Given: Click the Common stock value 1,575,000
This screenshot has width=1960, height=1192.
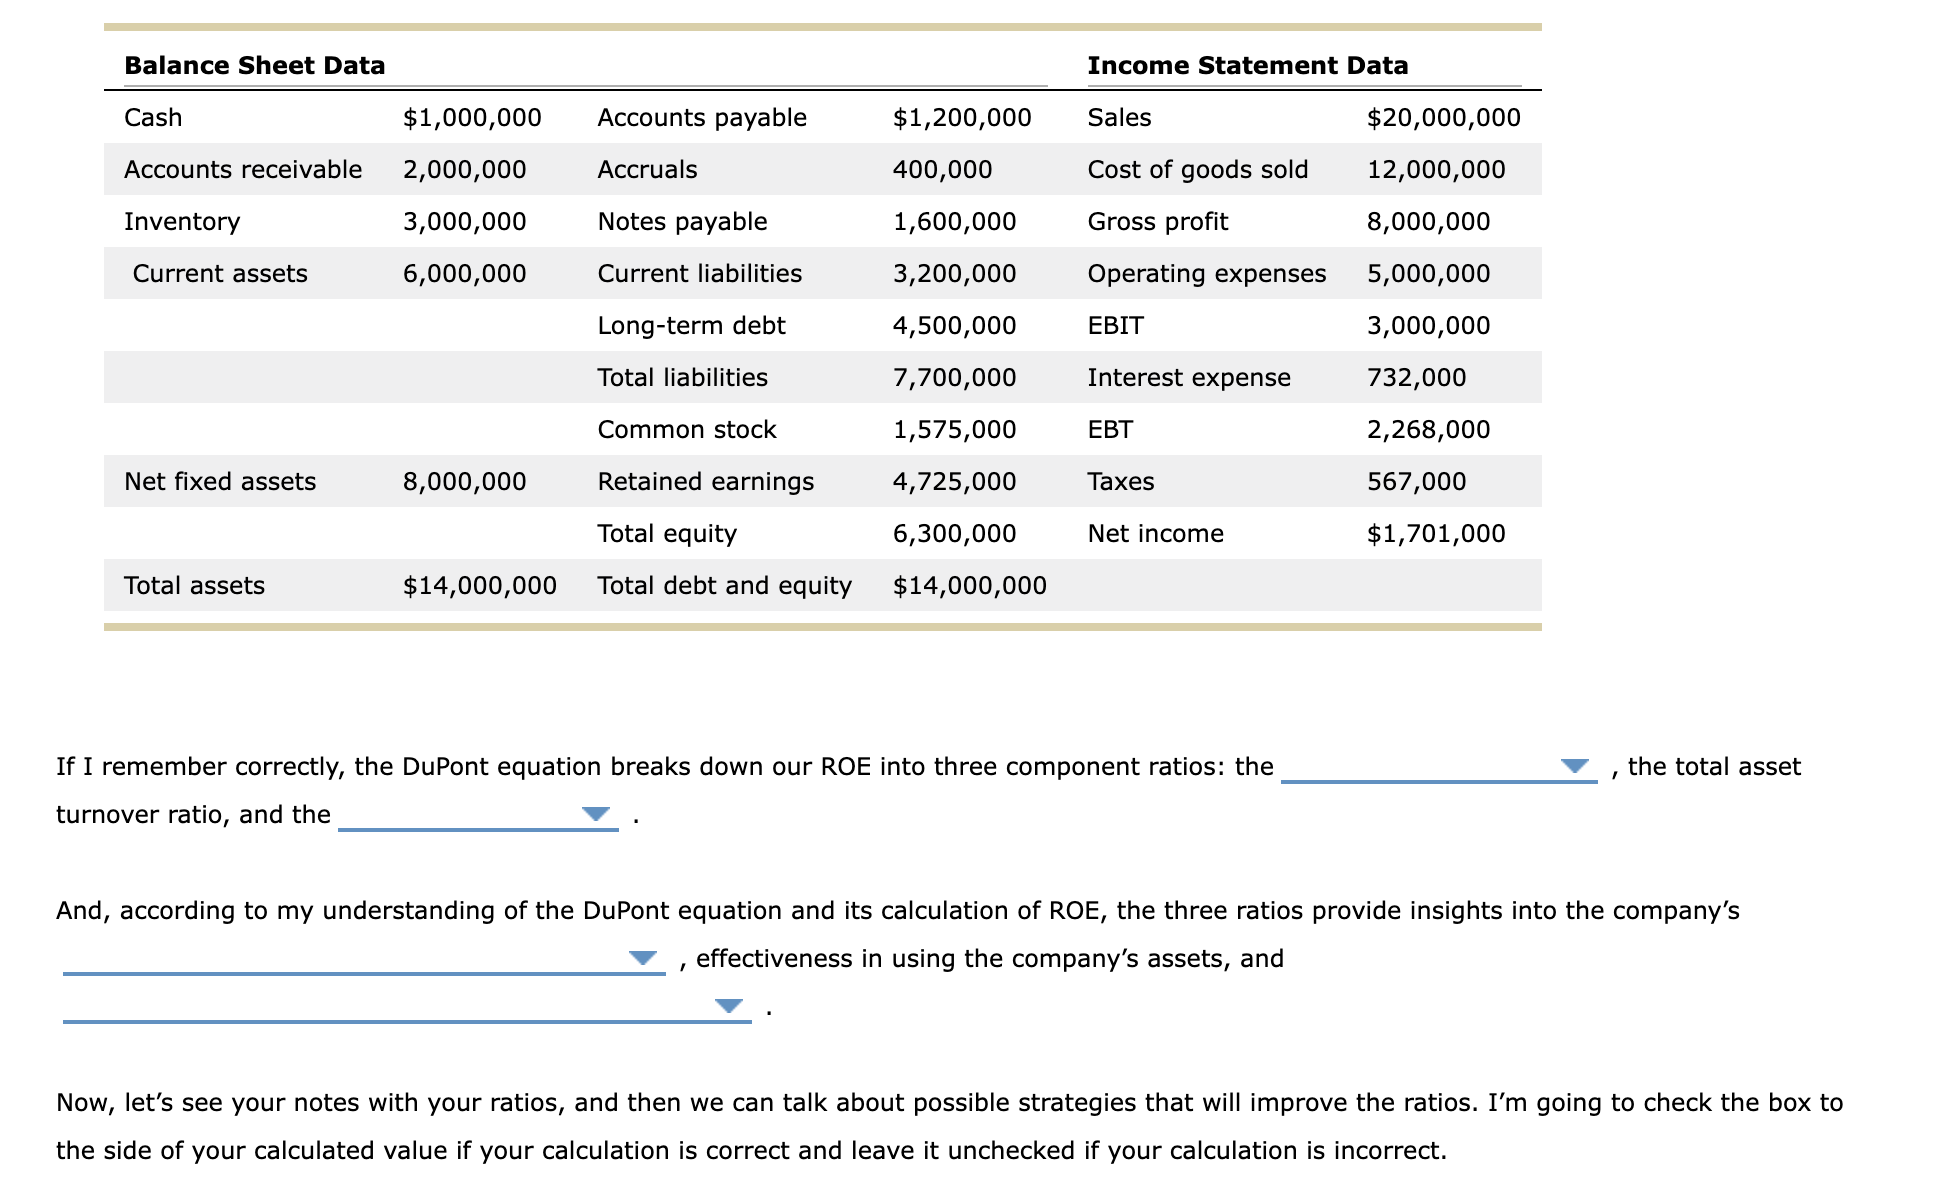Looking at the screenshot, I should (x=954, y=430).
